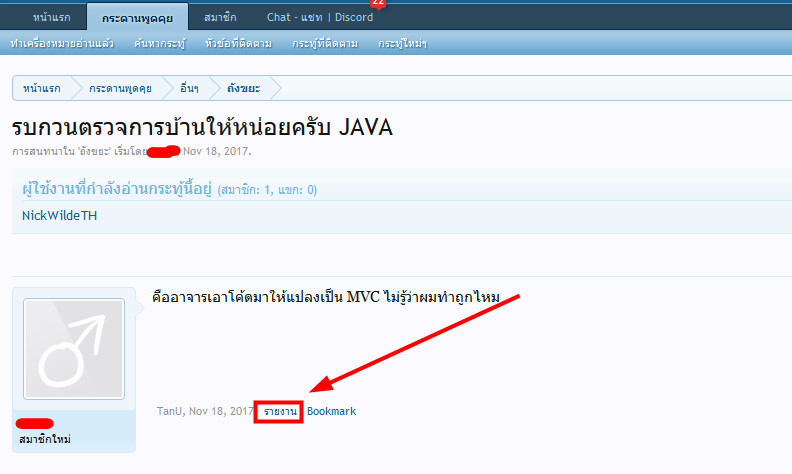The height and width of the screenshot is (474, 792).
Task: Select หัวข้อที่ติดตาม from the sub-menu
Action: click(238, 44)
